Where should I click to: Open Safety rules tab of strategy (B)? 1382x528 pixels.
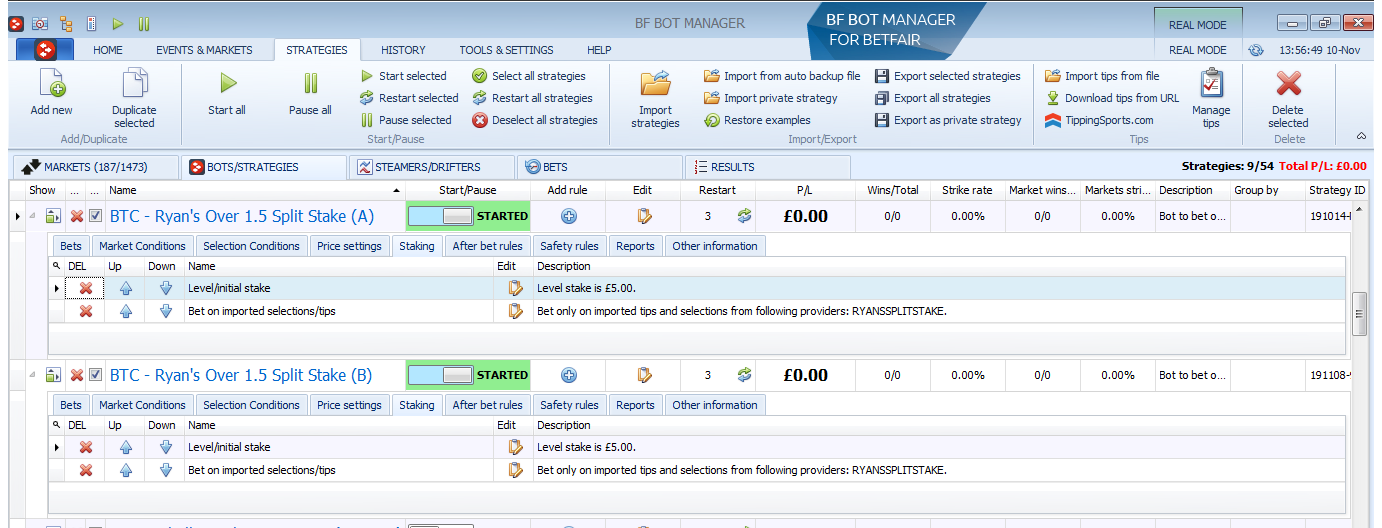pos(569,405)
